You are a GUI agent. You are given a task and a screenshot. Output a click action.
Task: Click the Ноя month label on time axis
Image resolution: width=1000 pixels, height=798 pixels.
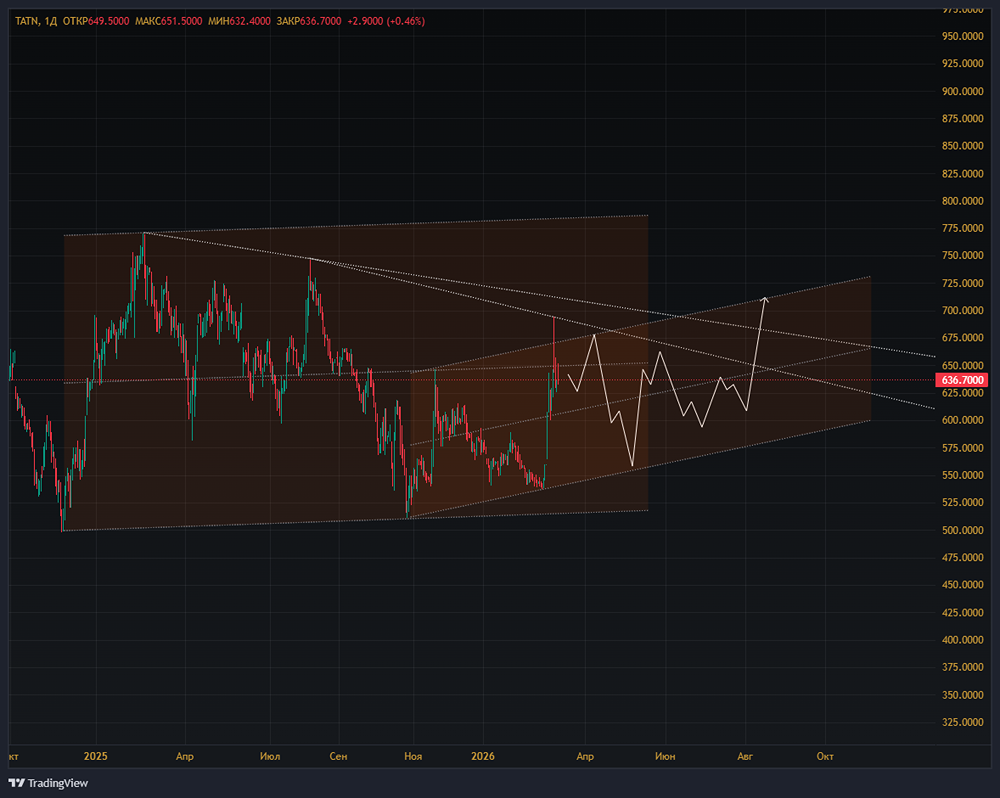pyautogui.click(x=413, y=757)
